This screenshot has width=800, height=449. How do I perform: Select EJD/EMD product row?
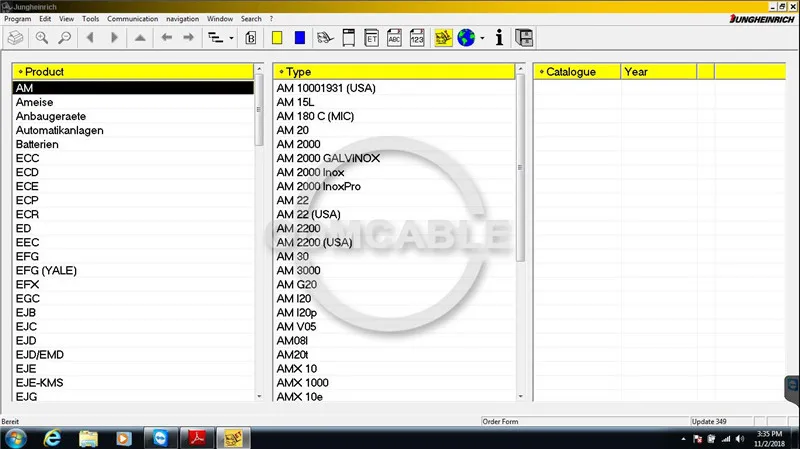(133, 355)
